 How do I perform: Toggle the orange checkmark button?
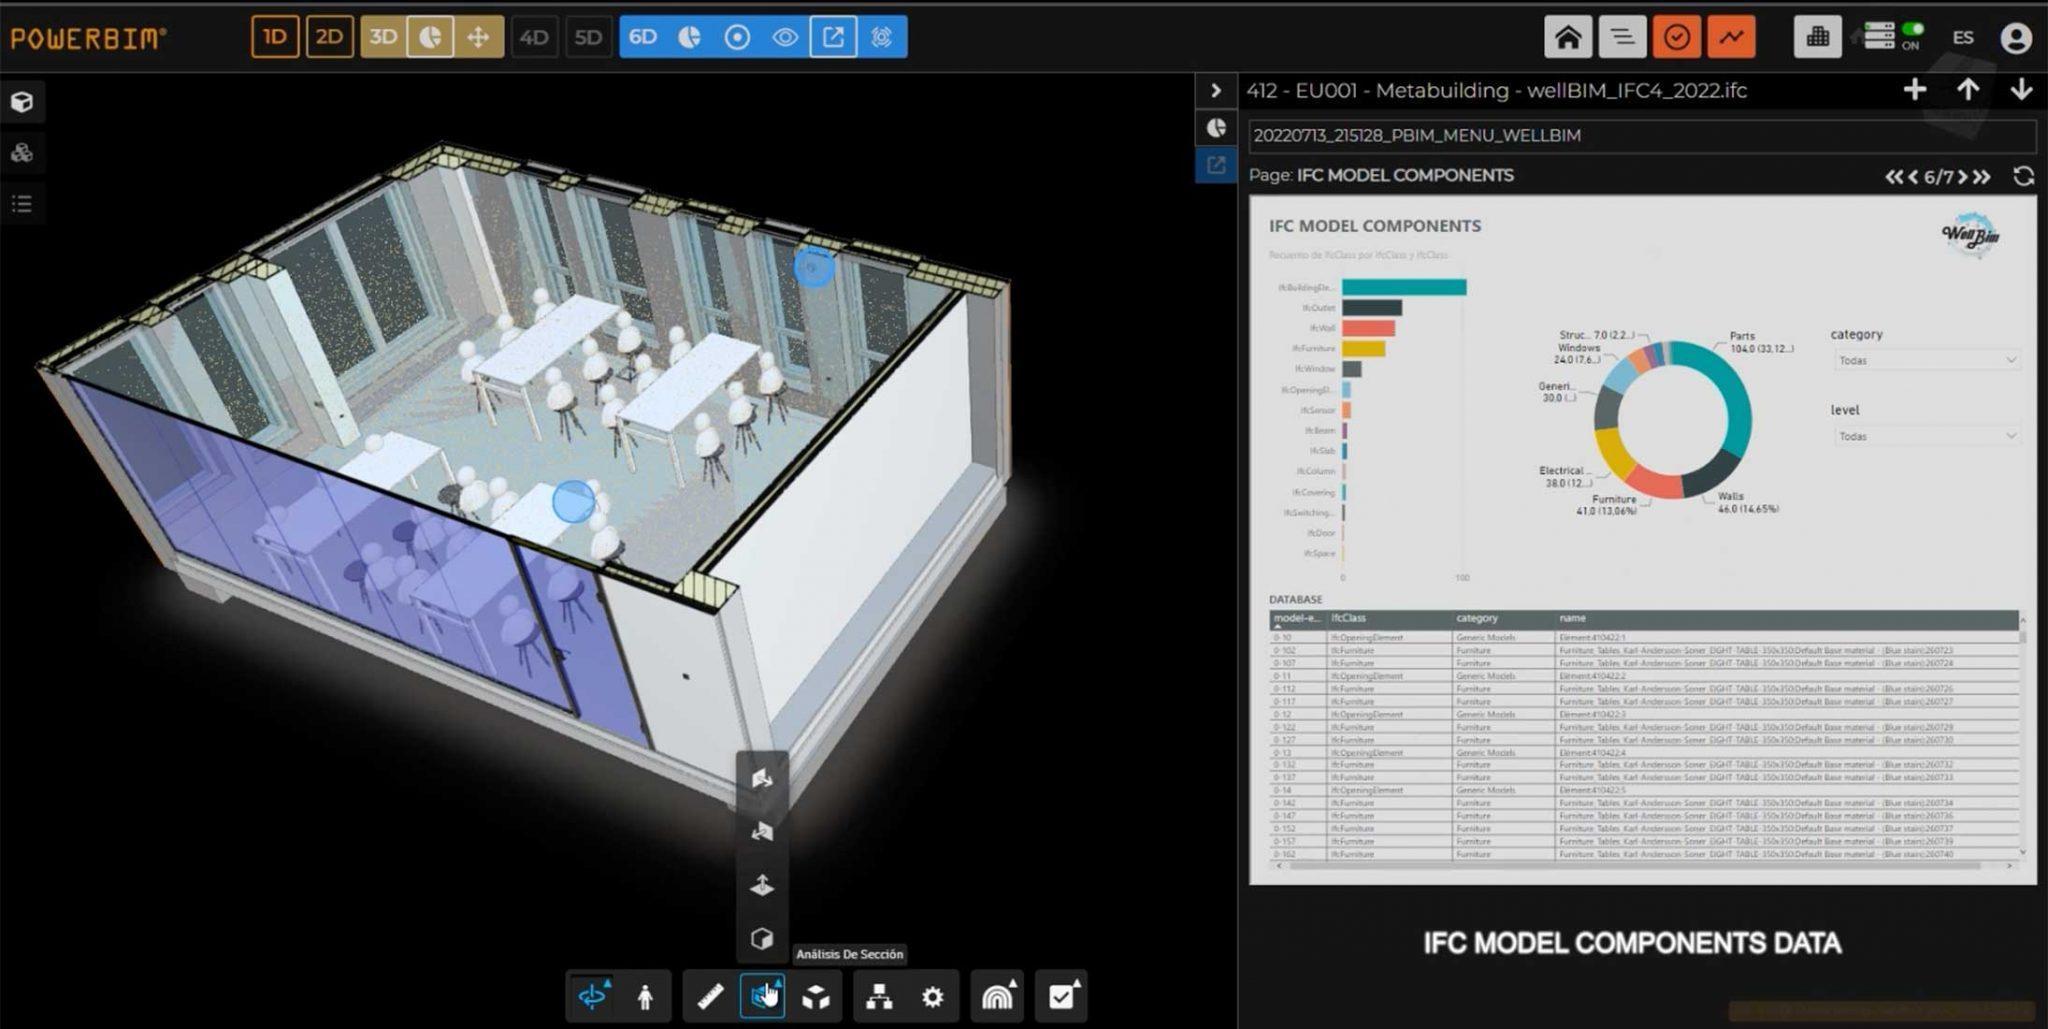point(1676,37)
